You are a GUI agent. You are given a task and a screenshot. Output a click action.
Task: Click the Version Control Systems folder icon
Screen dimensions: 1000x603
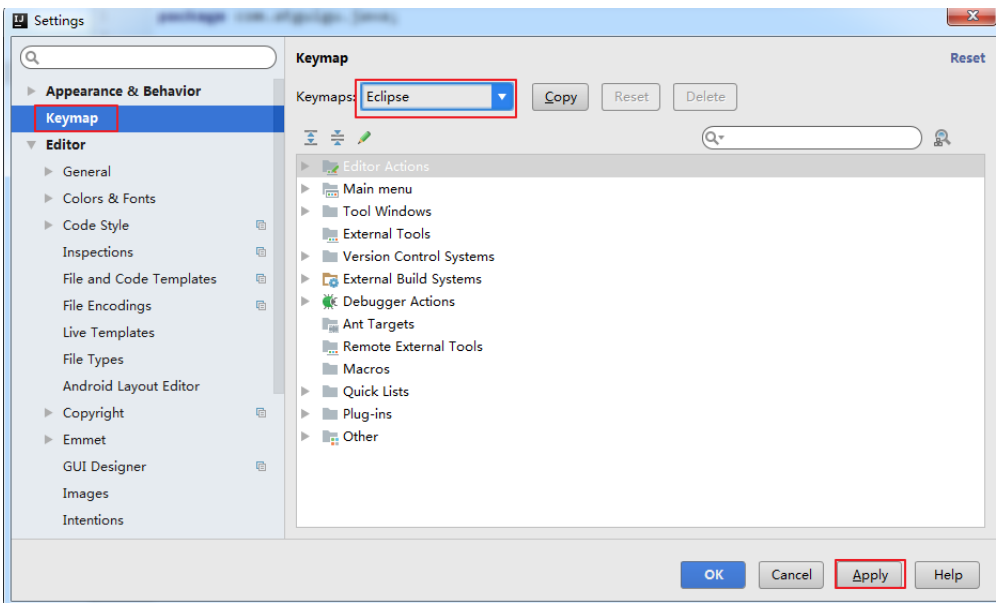coord(330,257)
